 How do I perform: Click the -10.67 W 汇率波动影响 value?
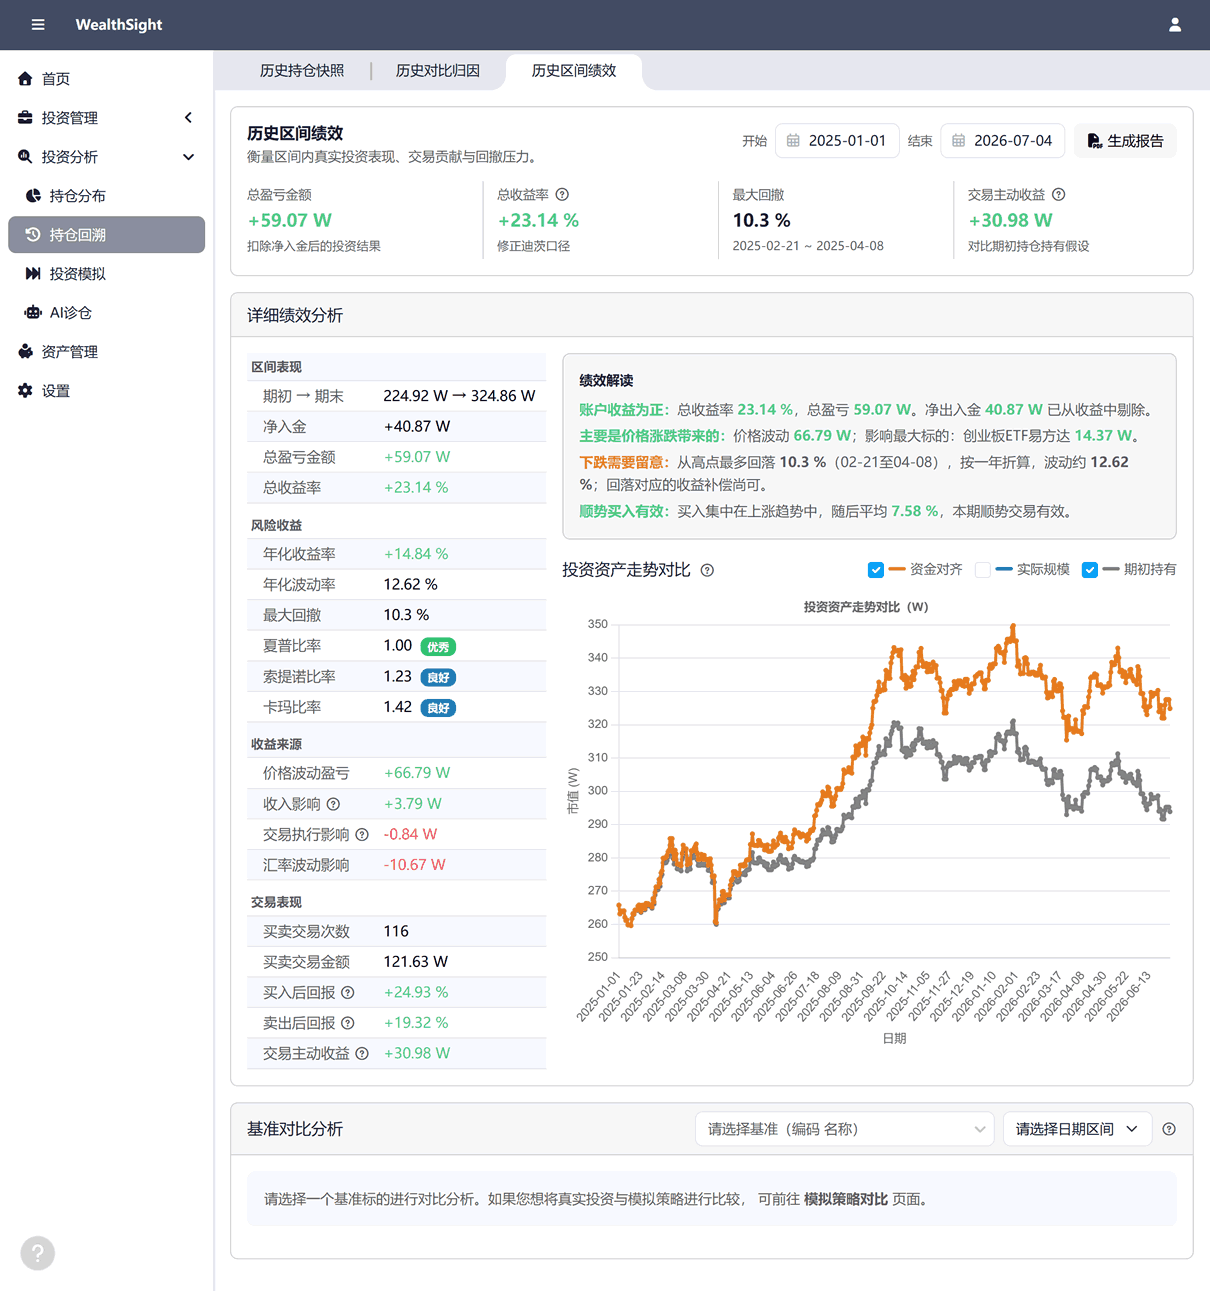tap(415, 865)
